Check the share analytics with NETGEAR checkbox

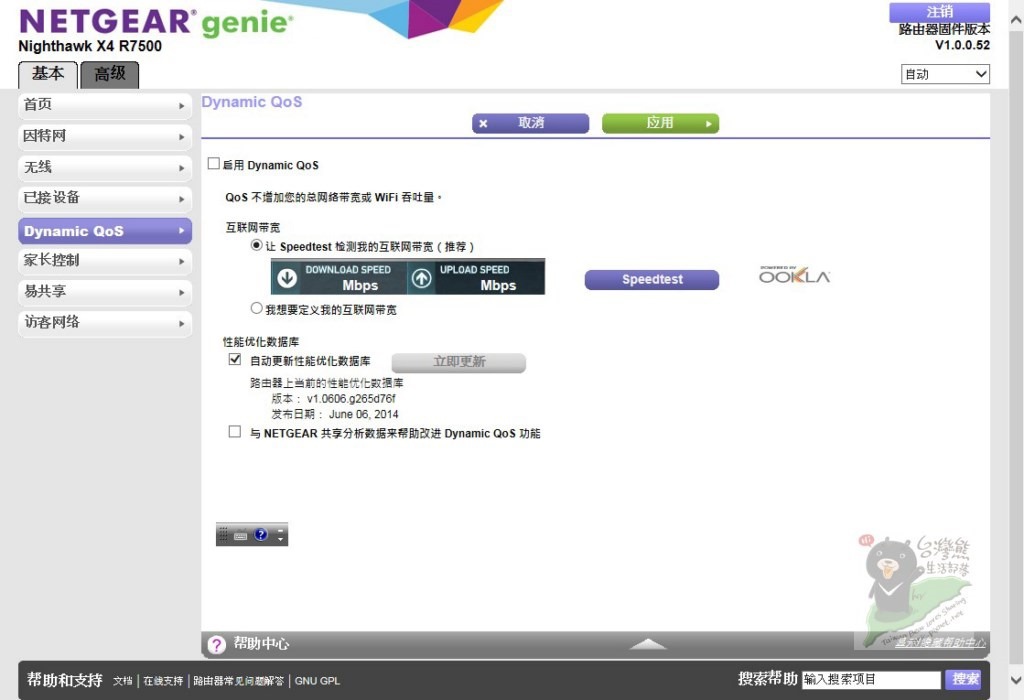point(234,432)
